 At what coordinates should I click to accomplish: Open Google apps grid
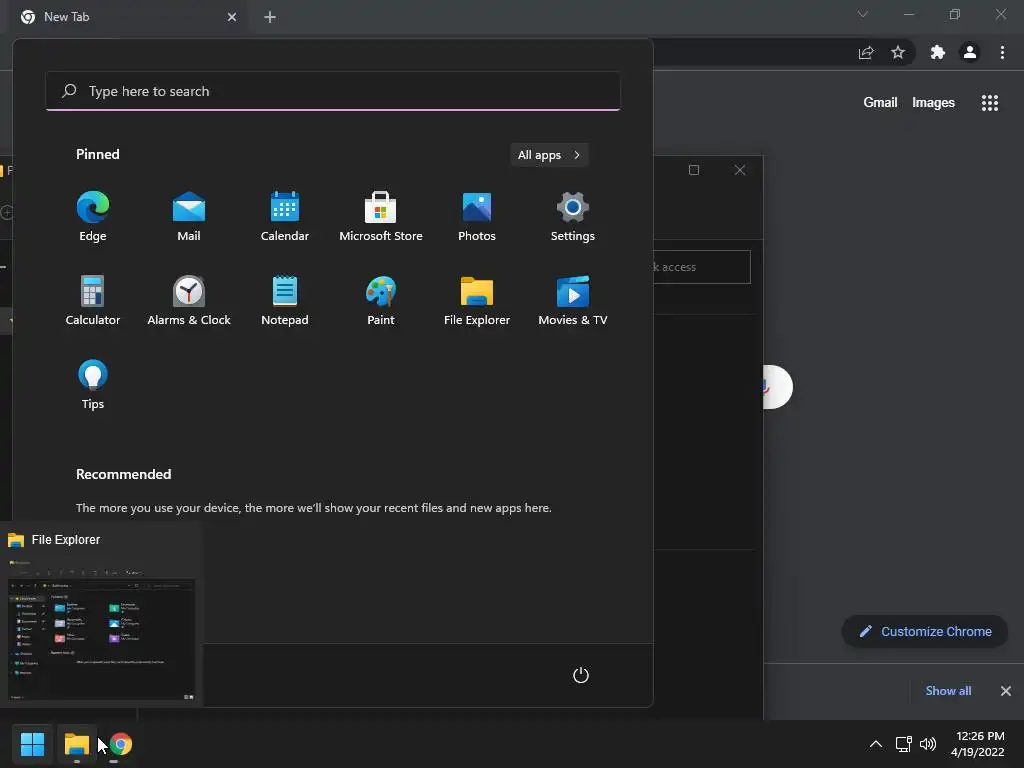point(990,103)
